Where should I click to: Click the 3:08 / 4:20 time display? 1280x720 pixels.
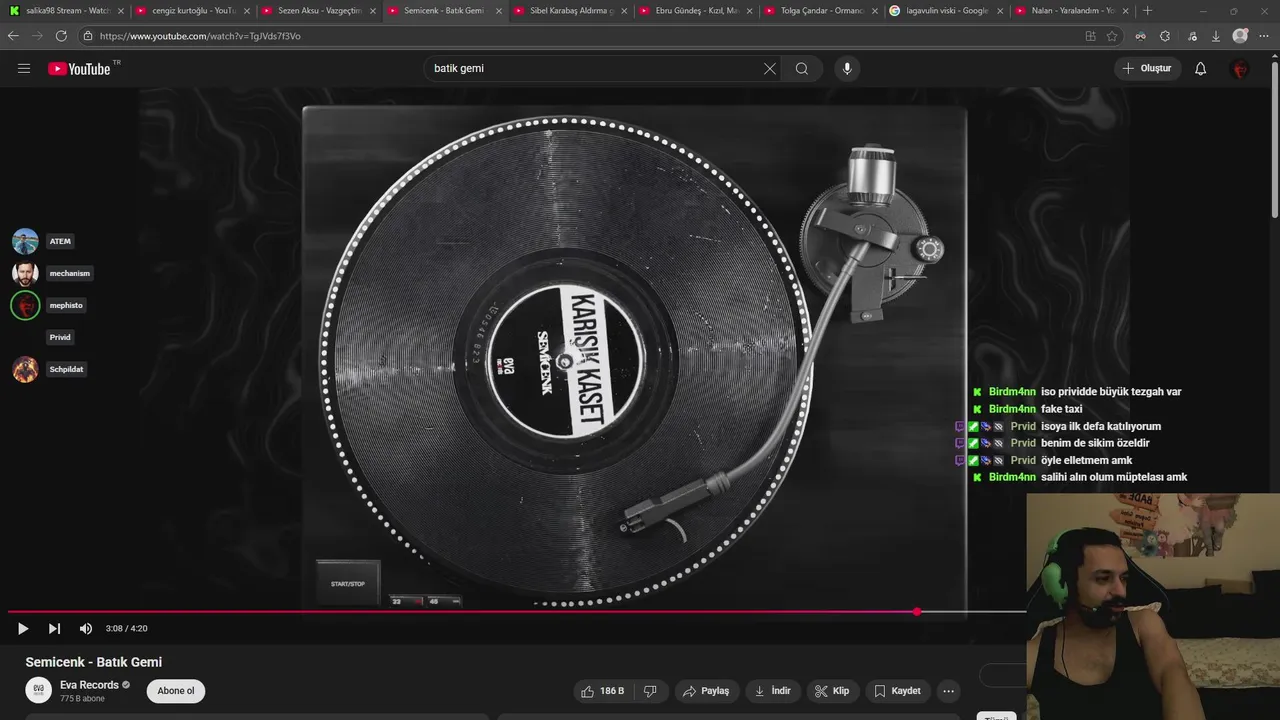point(126,629)
